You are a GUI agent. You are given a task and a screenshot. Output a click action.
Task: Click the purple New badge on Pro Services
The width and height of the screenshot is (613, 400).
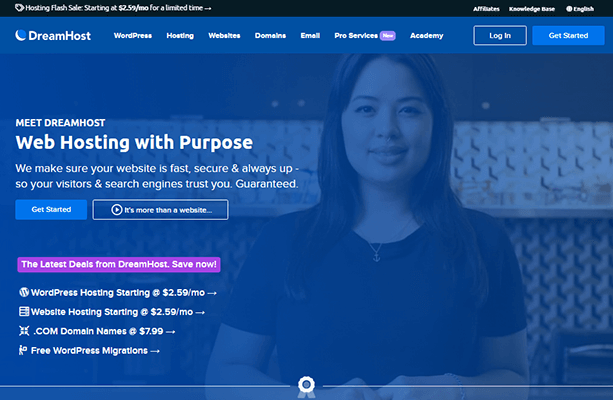(388, 36)
